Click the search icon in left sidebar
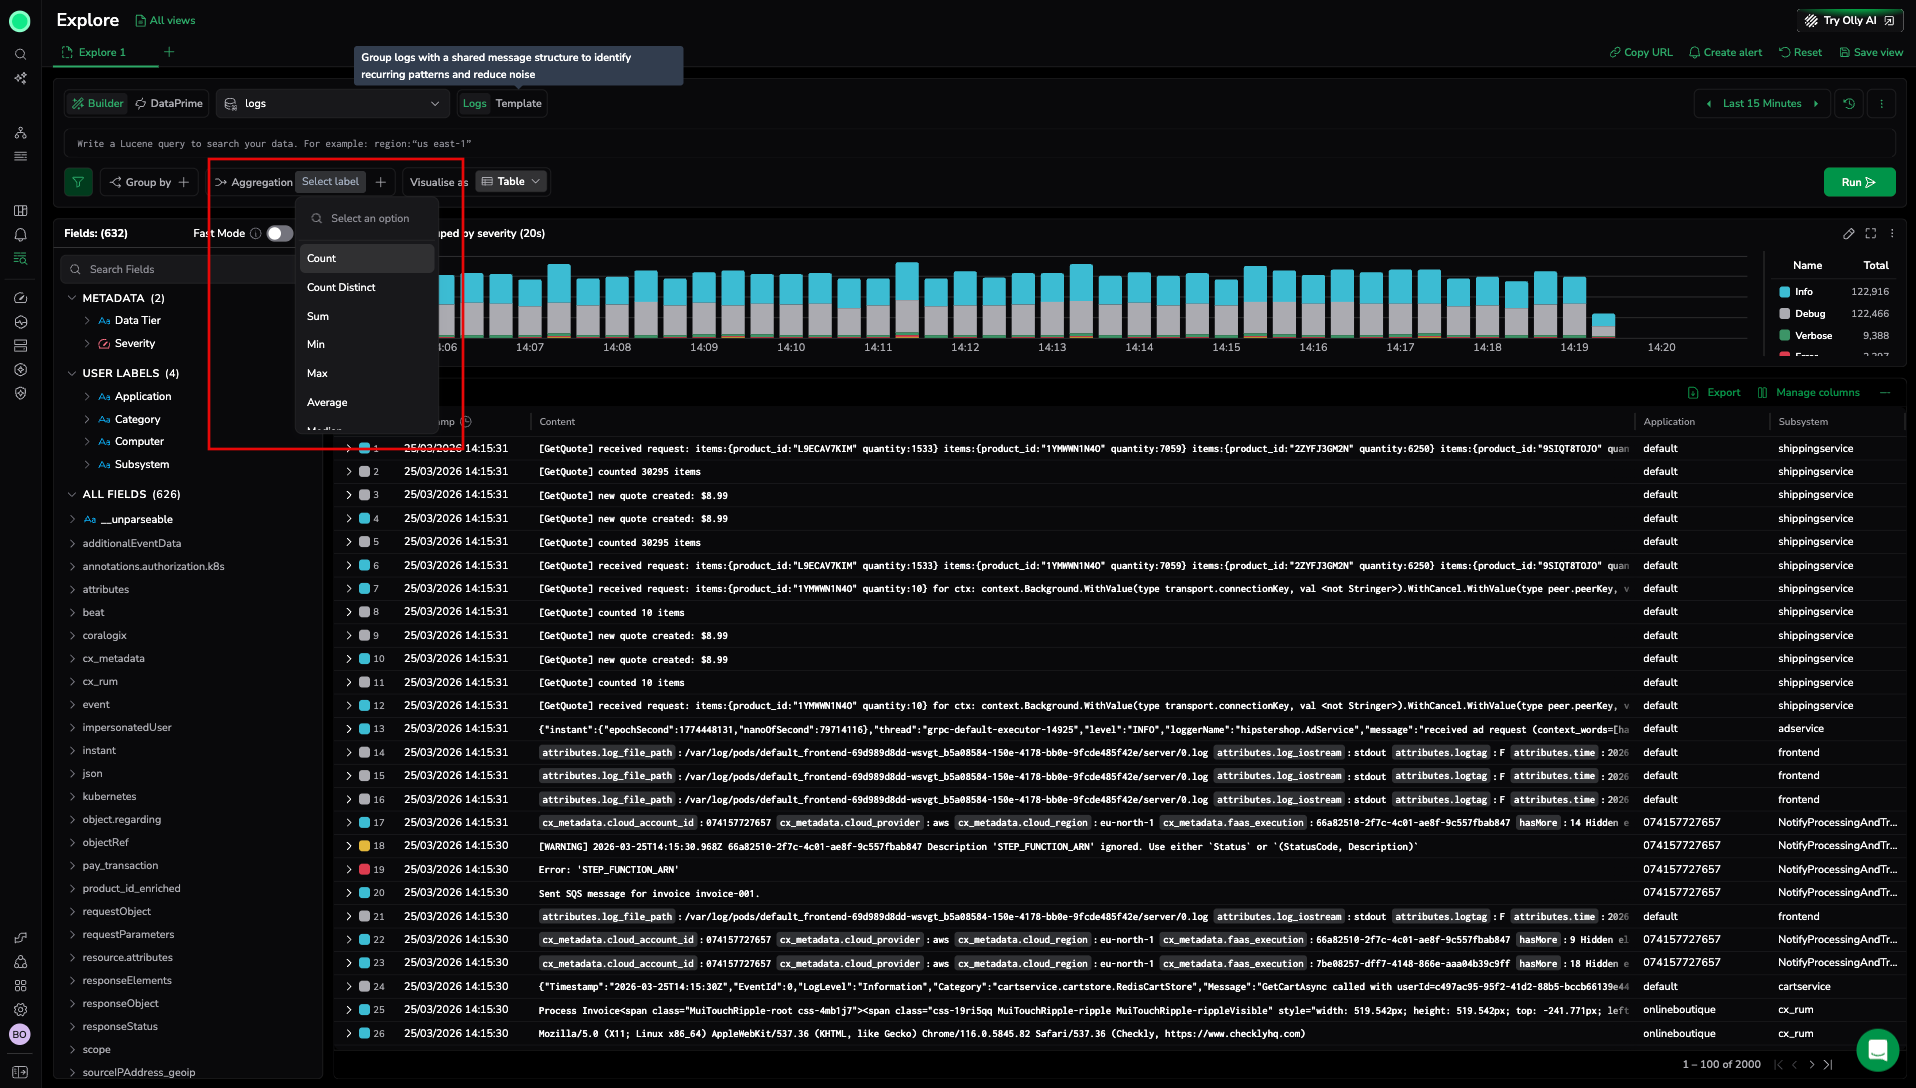 coord(20,54)
